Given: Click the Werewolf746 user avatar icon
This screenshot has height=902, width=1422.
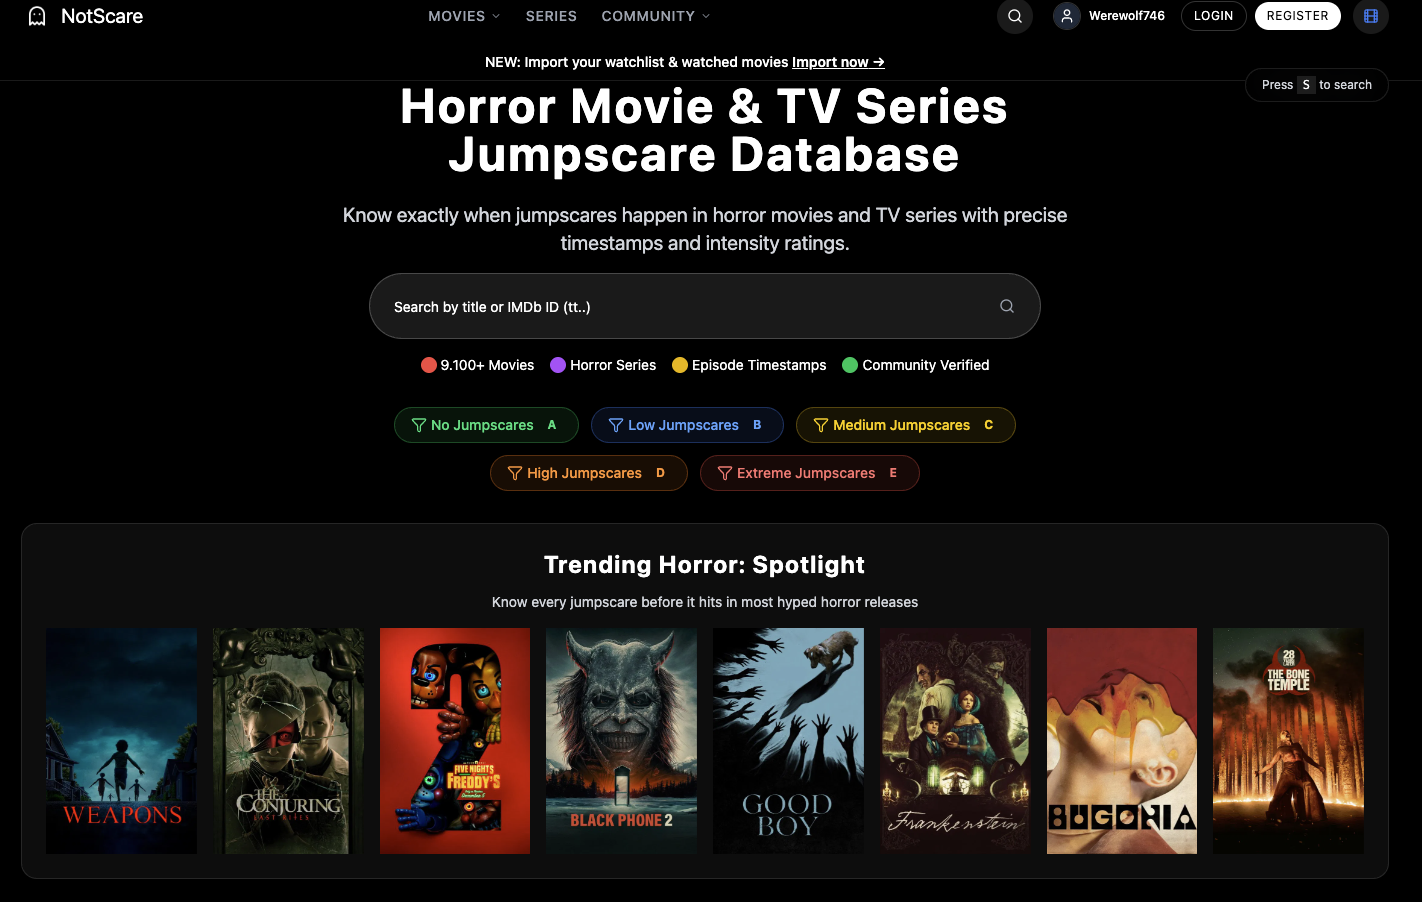Looking at the screenshot, I should coord(1066,16).
